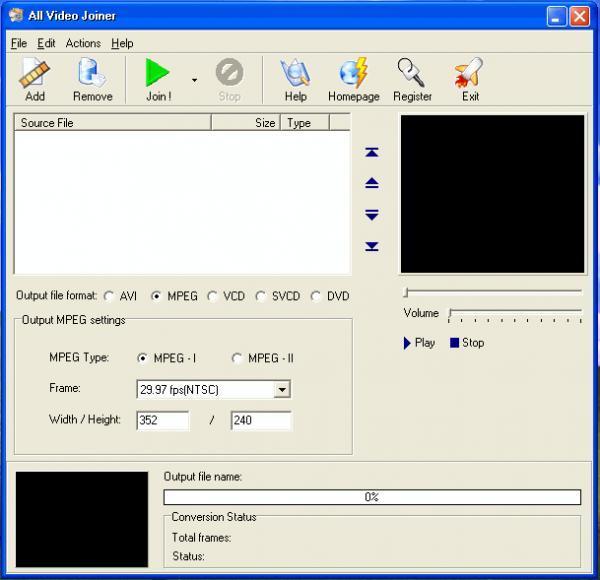
Task: Click the Remove file toolbar icon
Action: point(92,80)
